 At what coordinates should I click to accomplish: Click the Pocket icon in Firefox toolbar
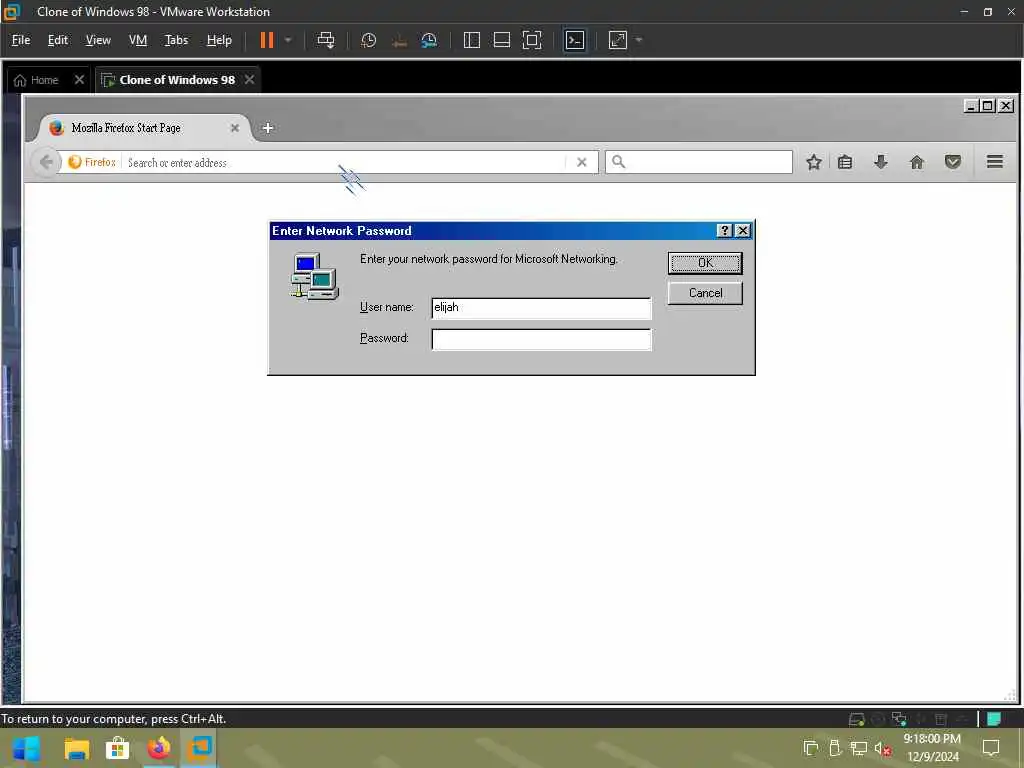[953, 162]
